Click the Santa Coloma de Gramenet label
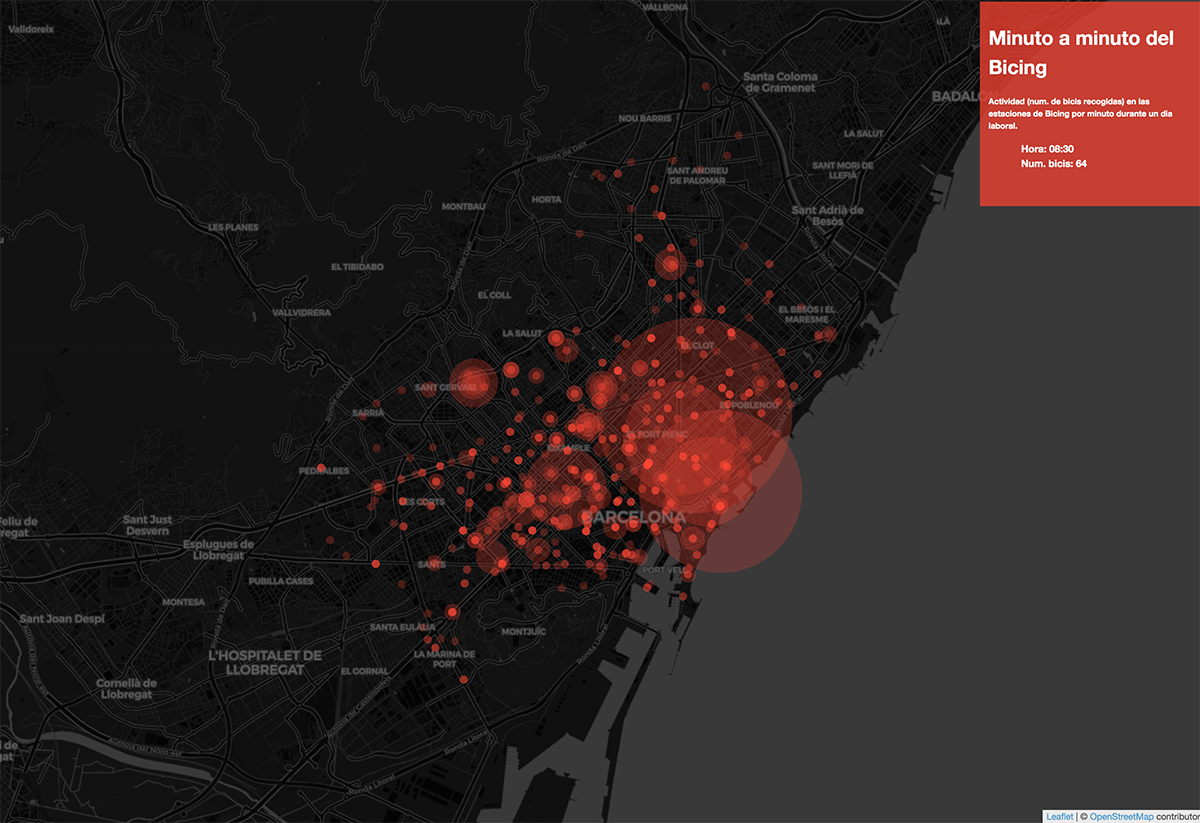 tap(780, 82)
